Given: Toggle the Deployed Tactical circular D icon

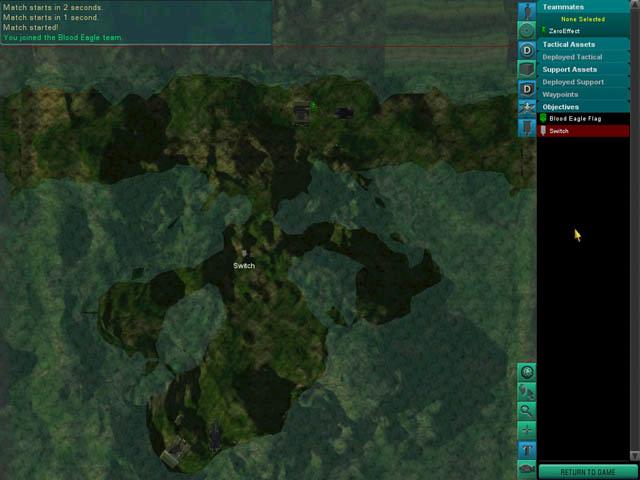Looking at the screenshot, I should (527, 50).
